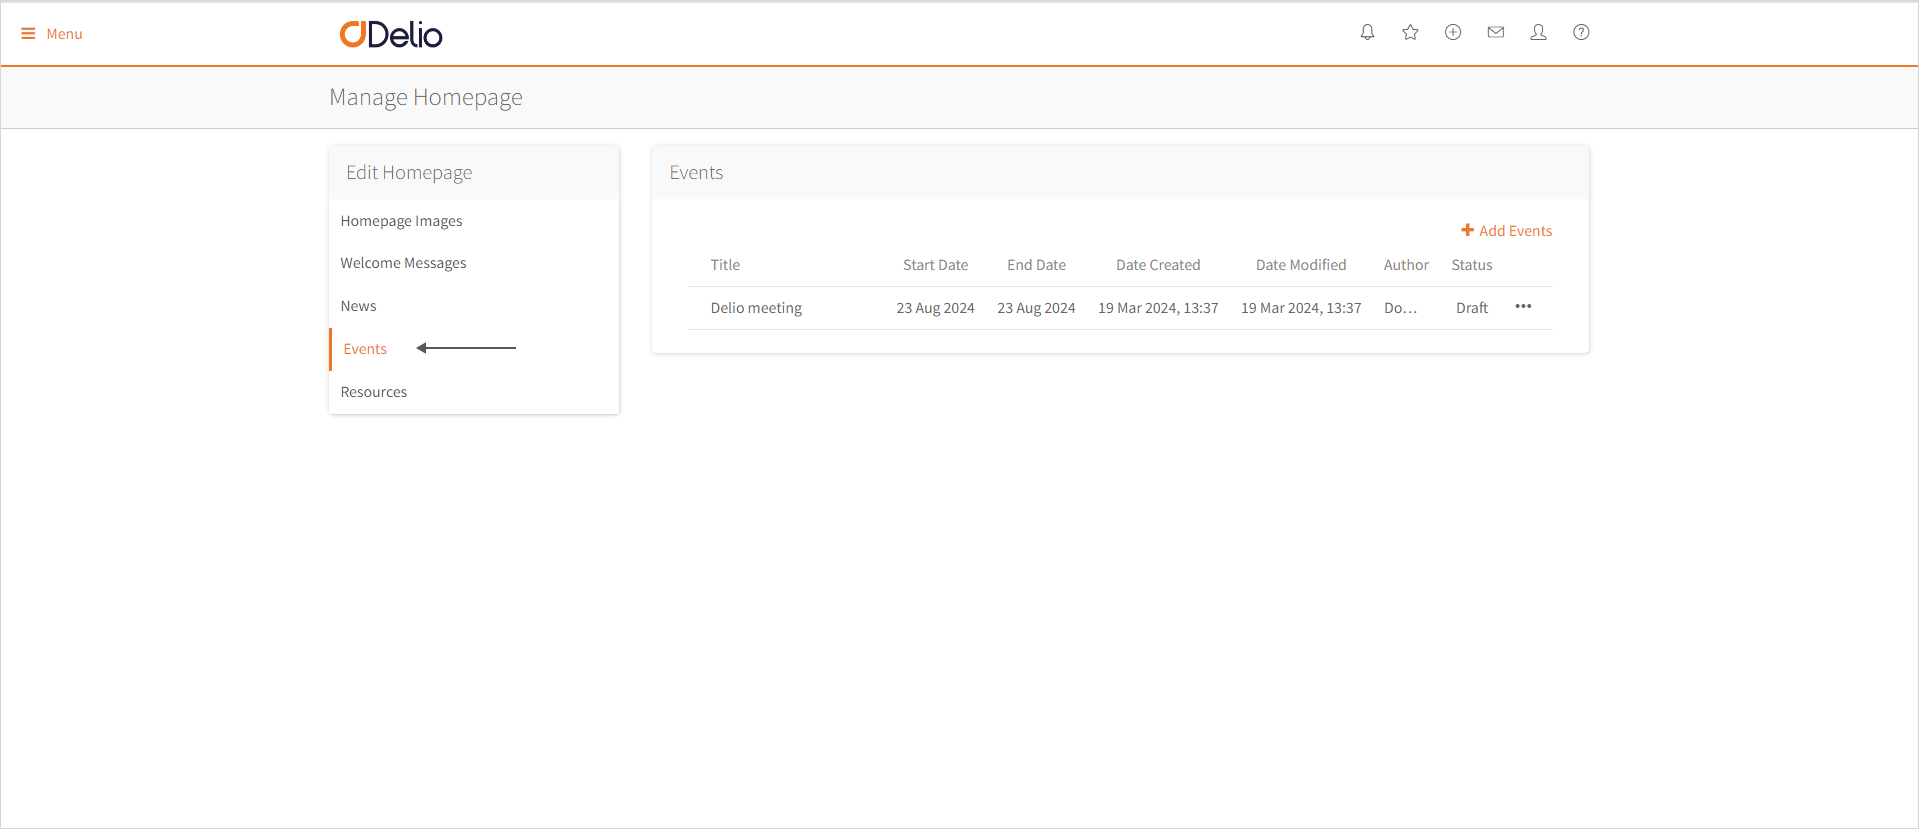Image resolution: width=1919 pixels, height=829 pixels.
Task: Open the News section
Action: 358,306
